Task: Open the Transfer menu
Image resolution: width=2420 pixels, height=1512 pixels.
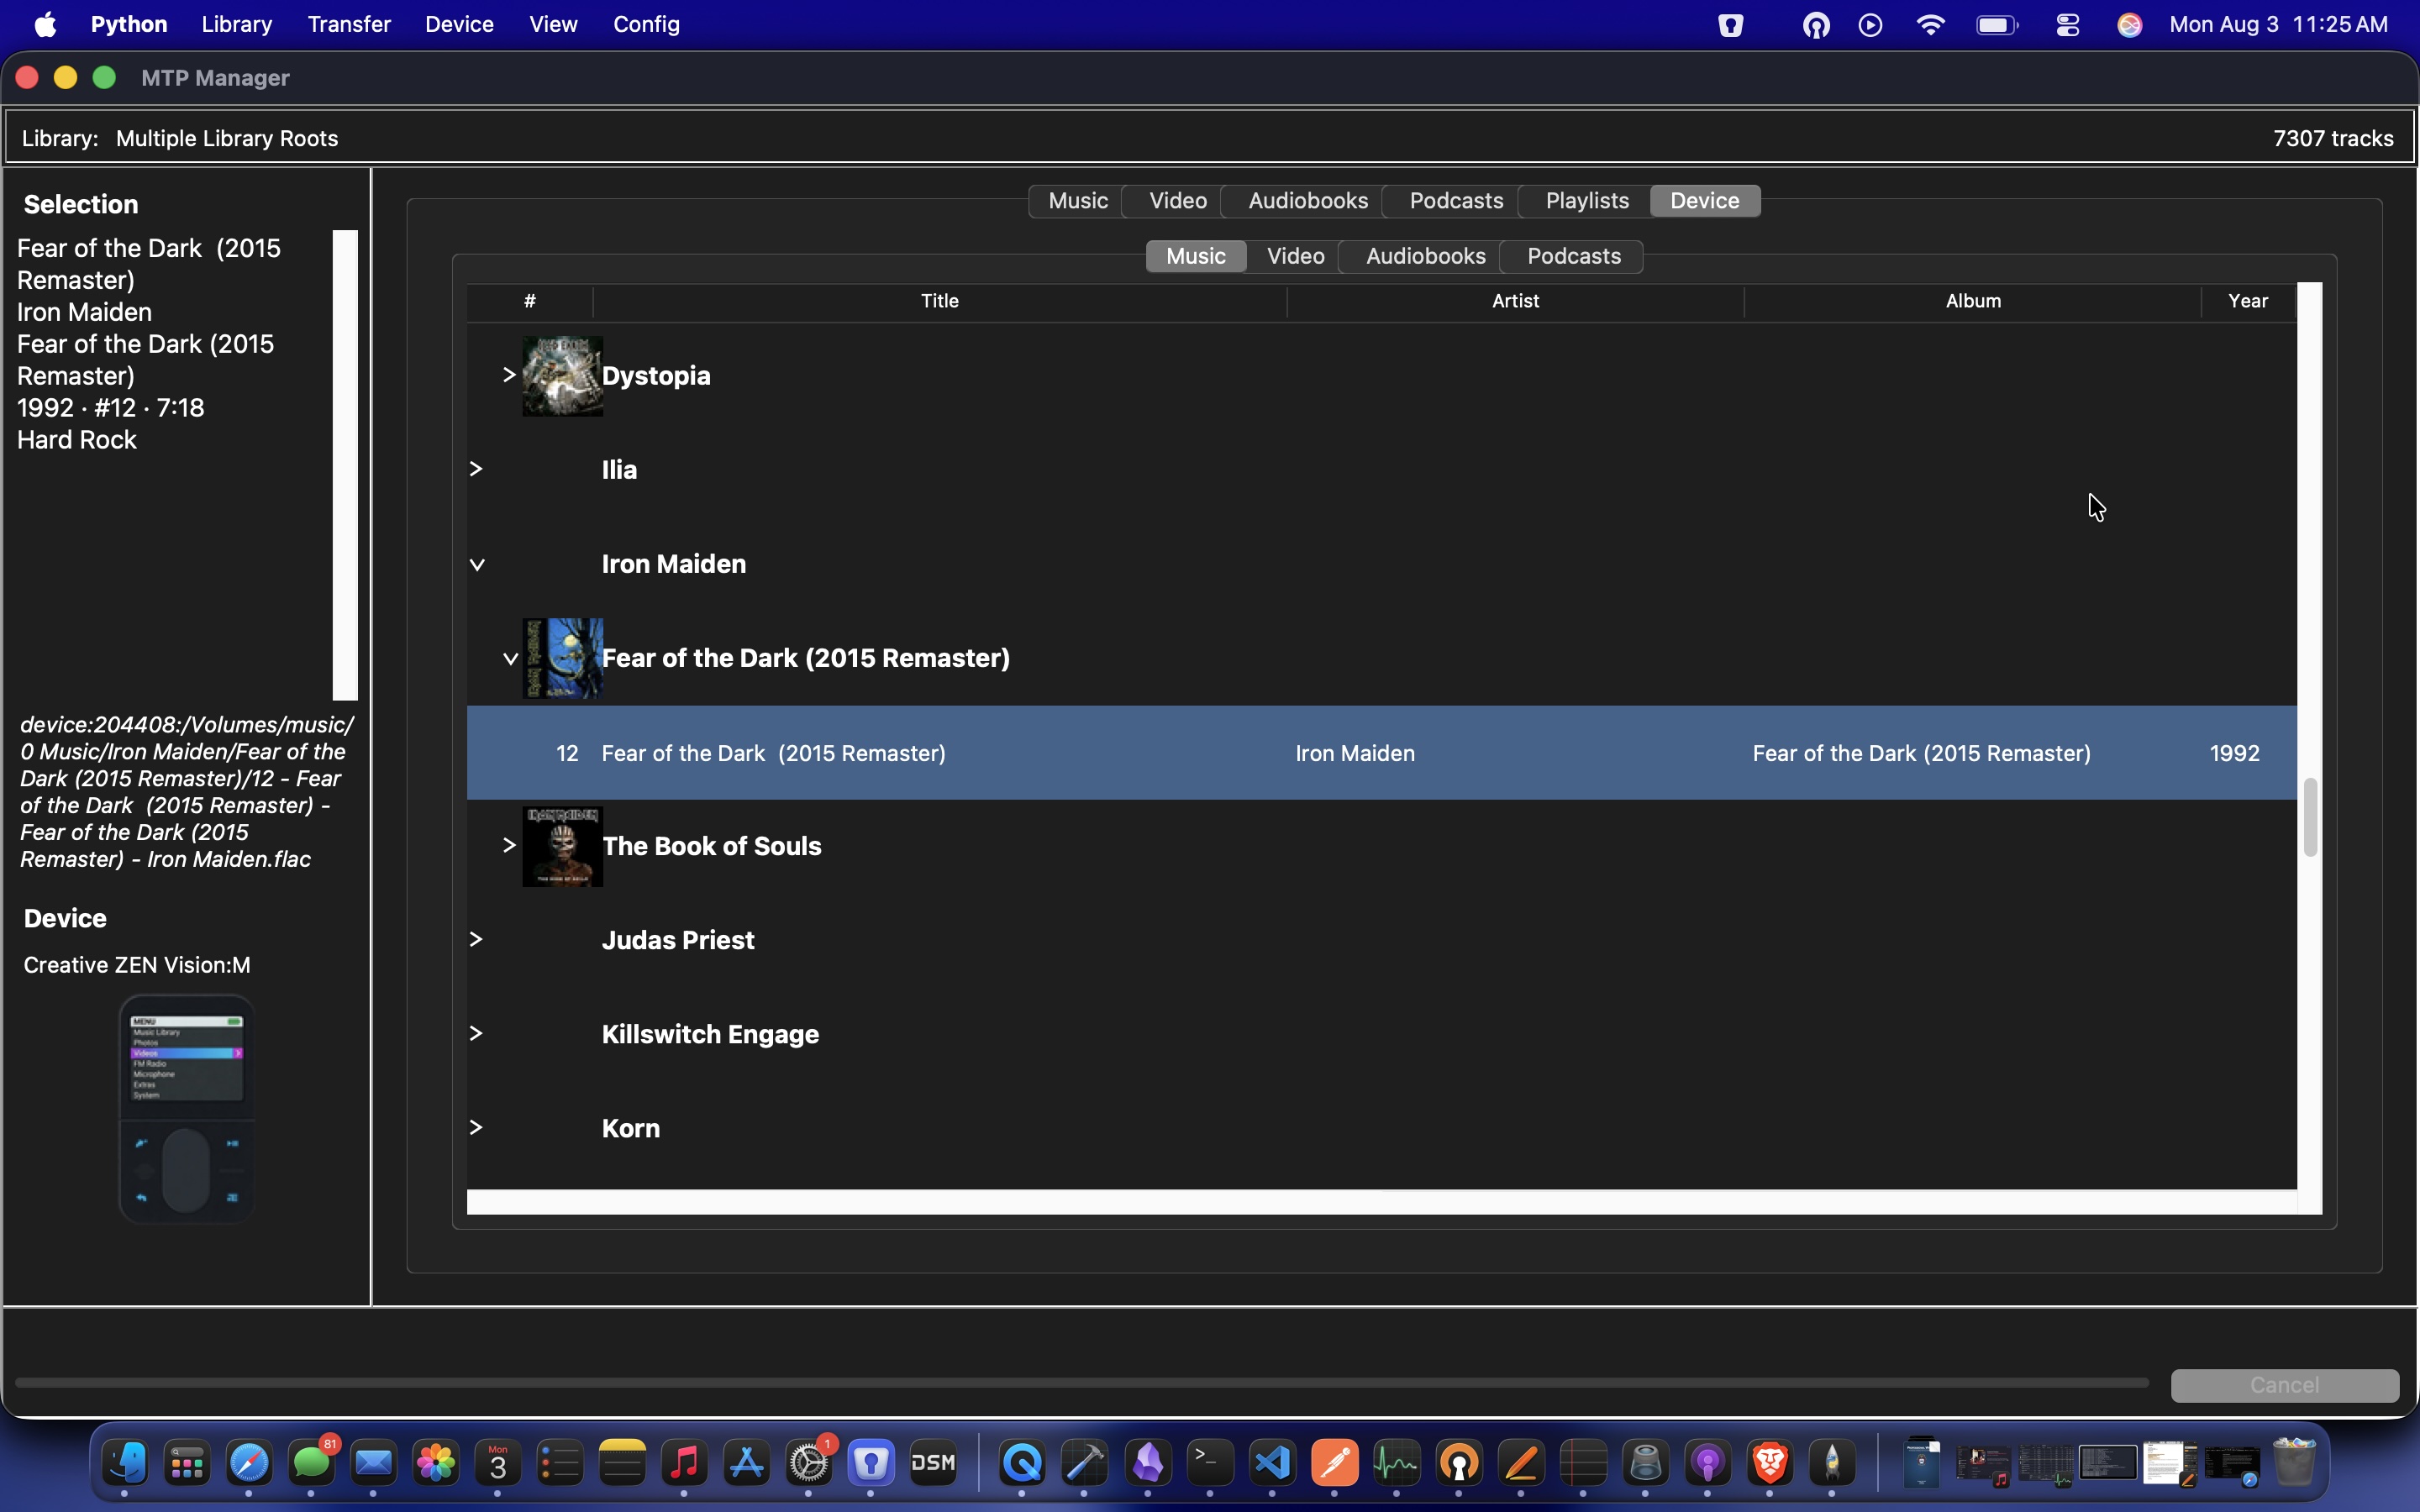Action: 349,24
